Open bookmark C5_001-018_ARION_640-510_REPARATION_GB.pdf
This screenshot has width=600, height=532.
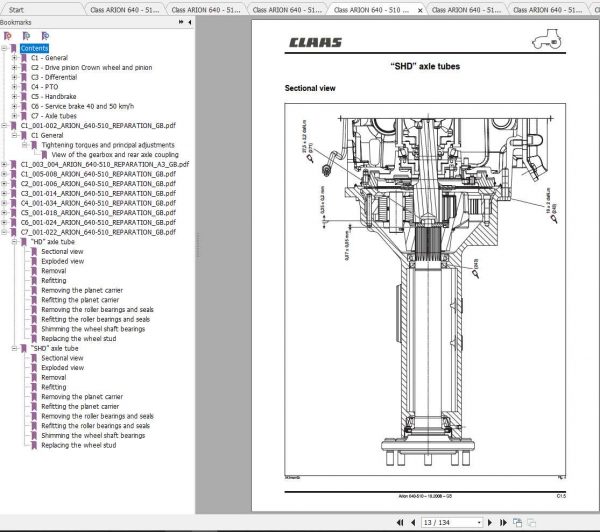(x=98, y=213)
